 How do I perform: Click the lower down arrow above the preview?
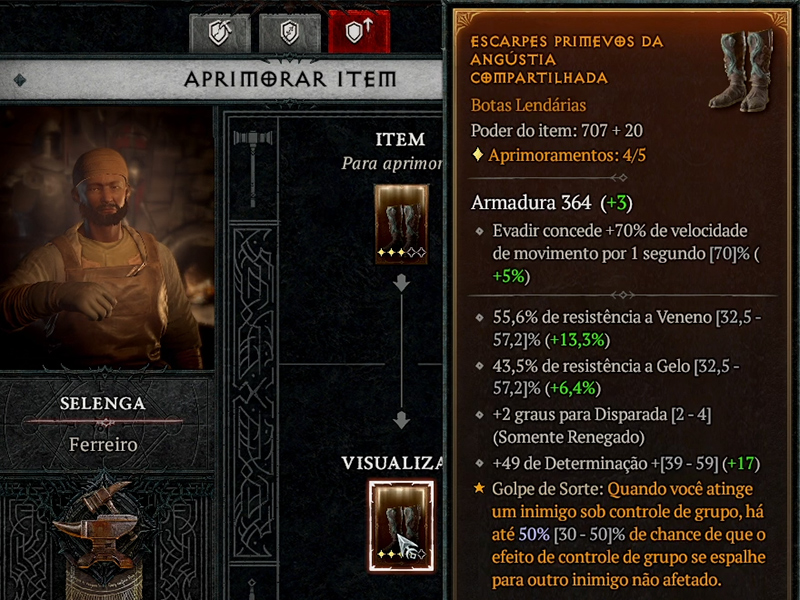point(402,420)
